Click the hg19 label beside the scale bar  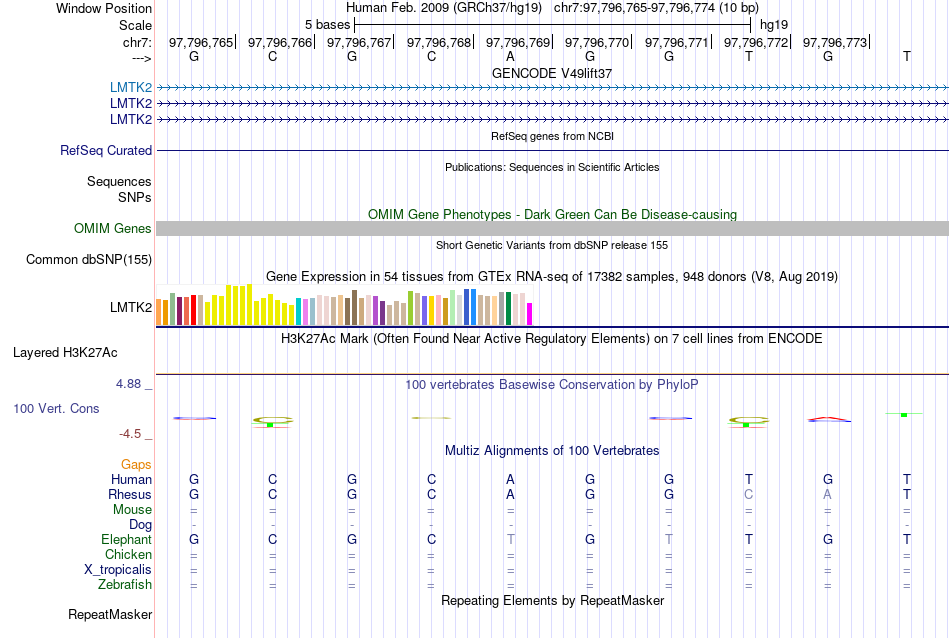(x=774, y=25)
